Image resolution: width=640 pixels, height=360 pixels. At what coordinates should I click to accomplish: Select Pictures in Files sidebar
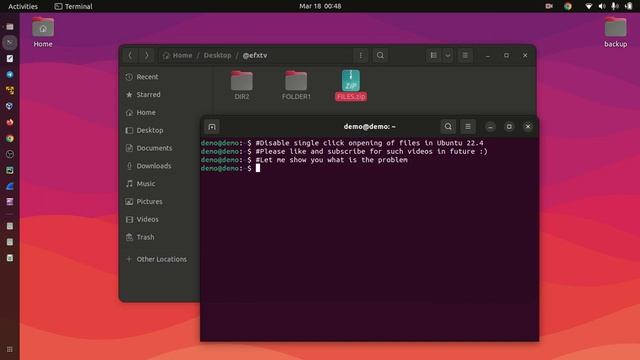tap(160, 201)
